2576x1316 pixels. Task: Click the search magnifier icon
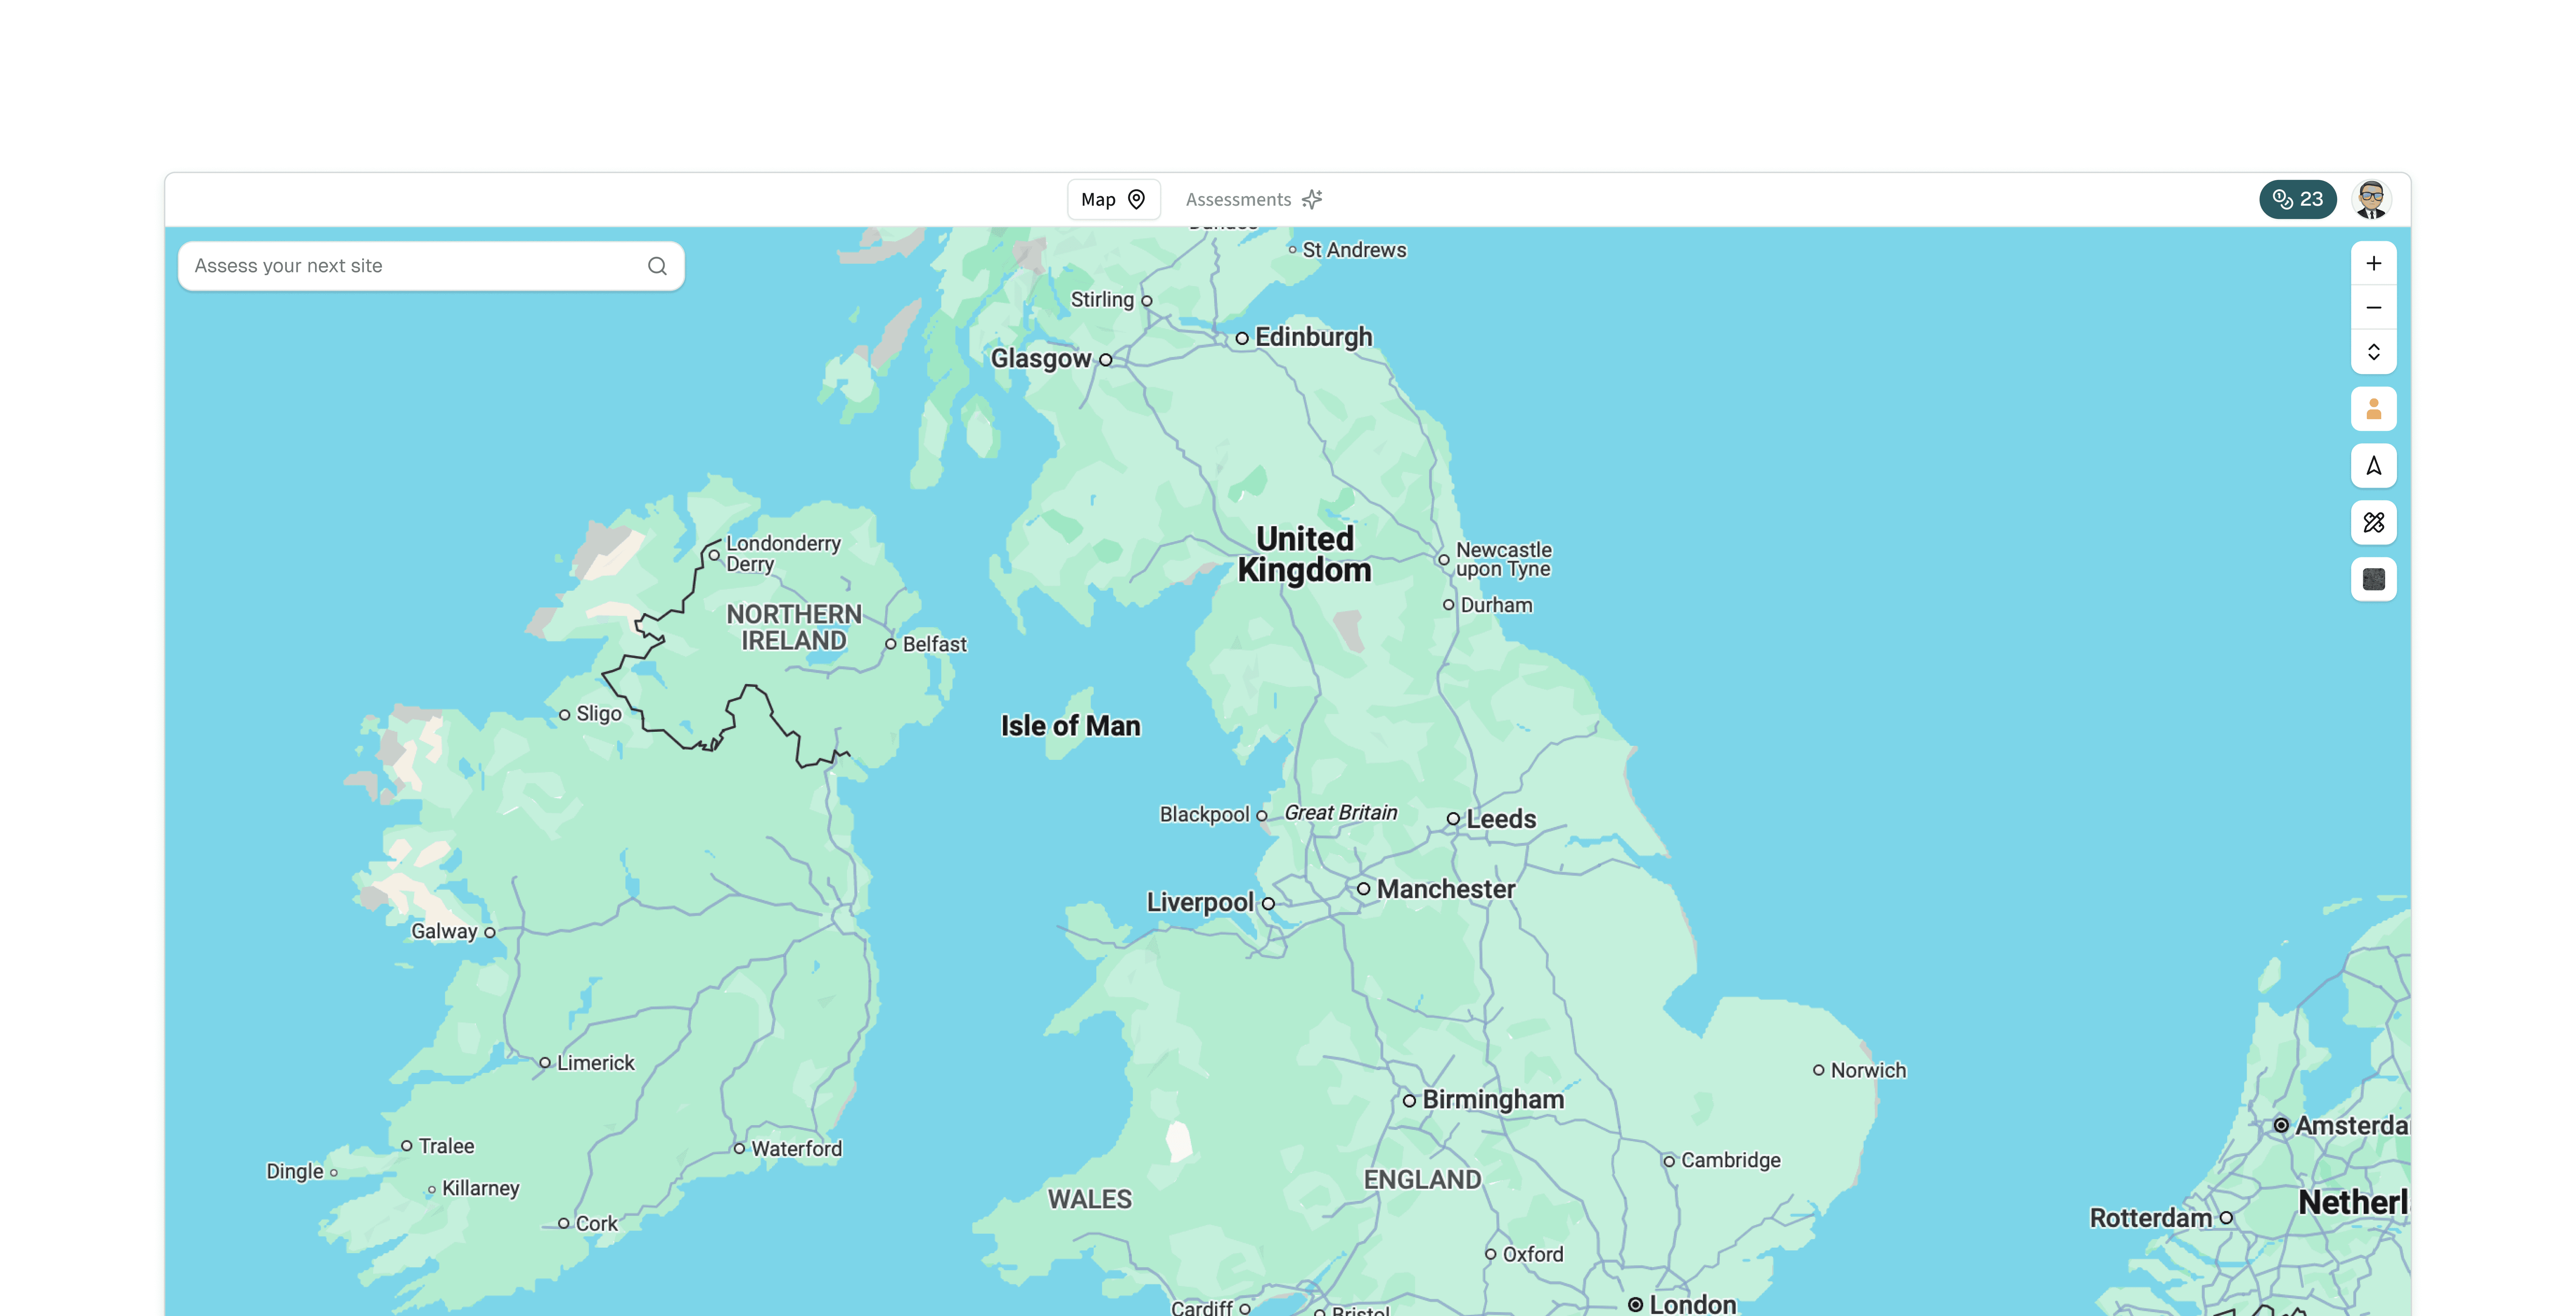pyautogui.click(x=657, y=266)
